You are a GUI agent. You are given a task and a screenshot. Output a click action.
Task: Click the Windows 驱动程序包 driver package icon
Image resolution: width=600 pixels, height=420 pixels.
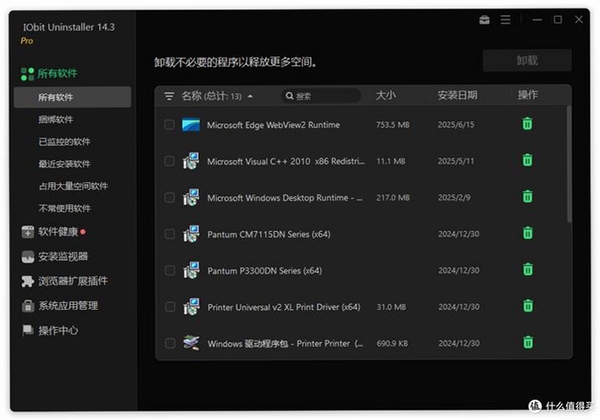click(x=191, y=342)
